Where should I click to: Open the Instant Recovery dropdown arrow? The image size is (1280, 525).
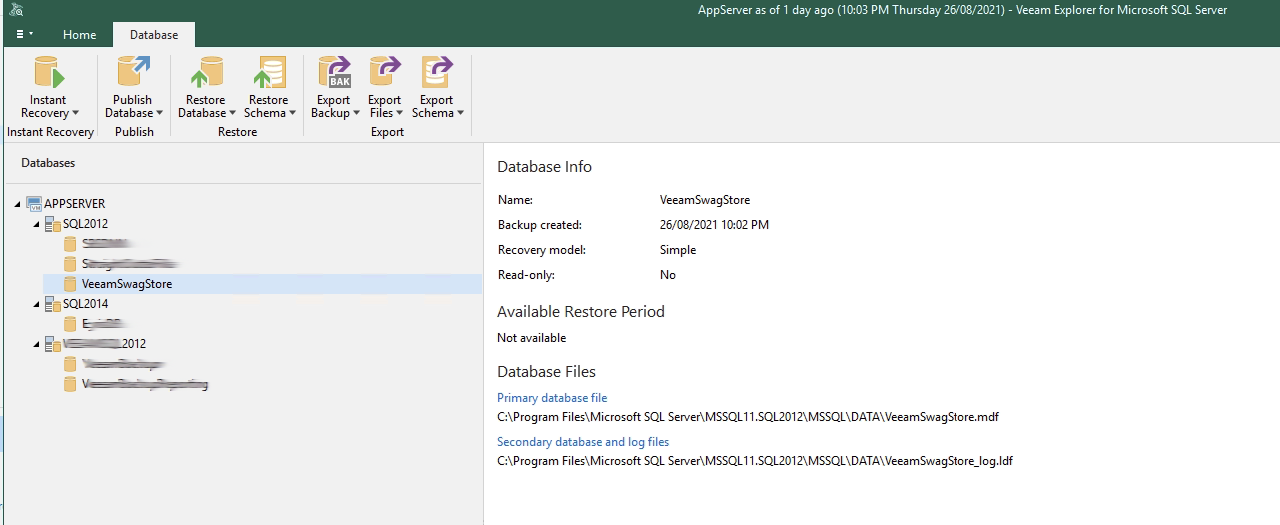pyautogui.click(x=75, y=114)
